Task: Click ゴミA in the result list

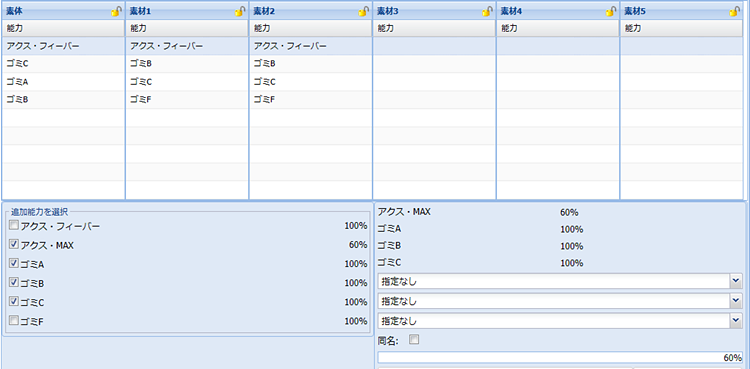Action: click(389, 229)
